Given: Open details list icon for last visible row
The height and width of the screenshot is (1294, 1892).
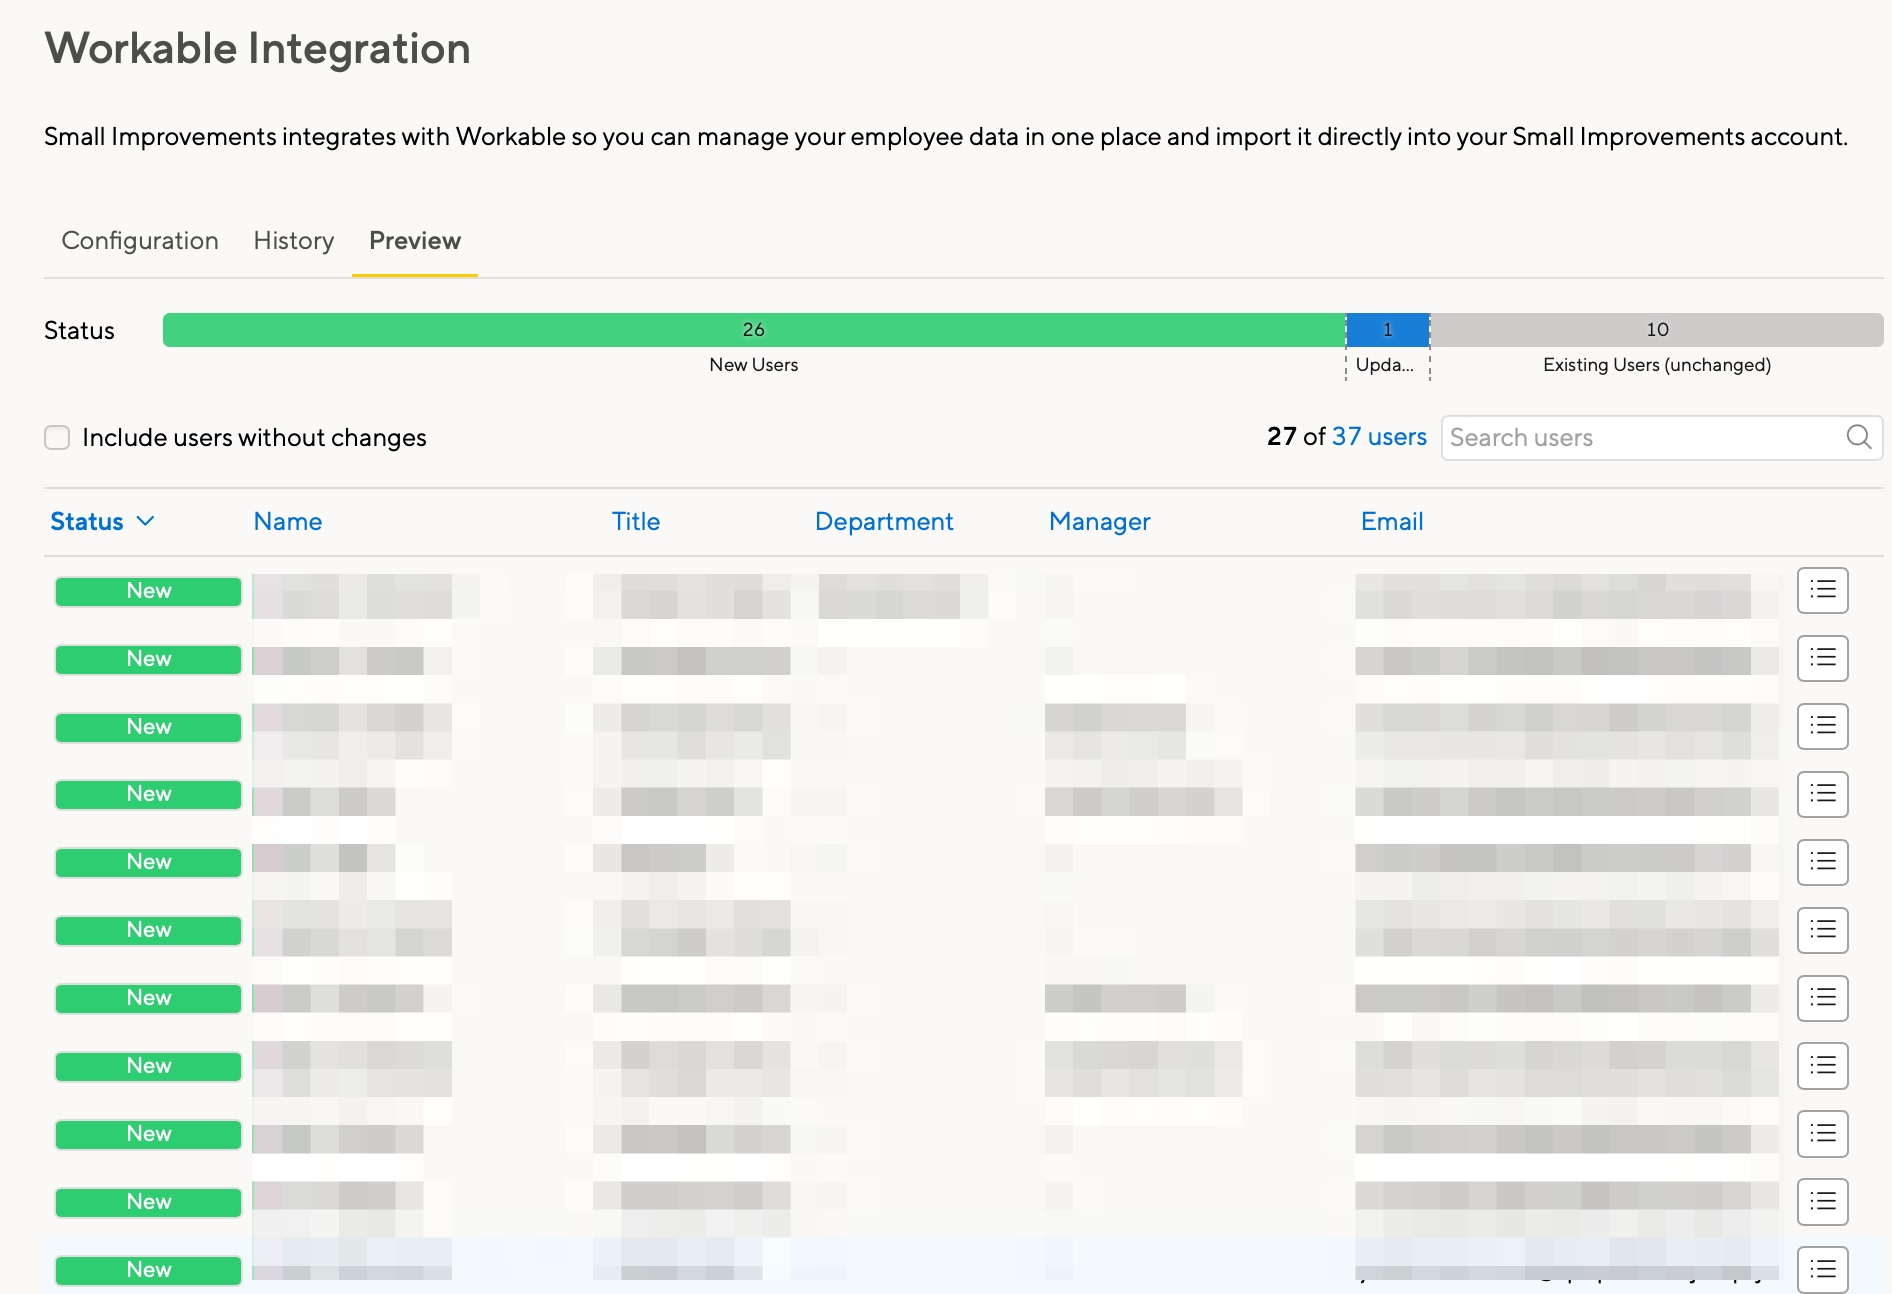Looking at the screenshot, I should (1823, 1269).
